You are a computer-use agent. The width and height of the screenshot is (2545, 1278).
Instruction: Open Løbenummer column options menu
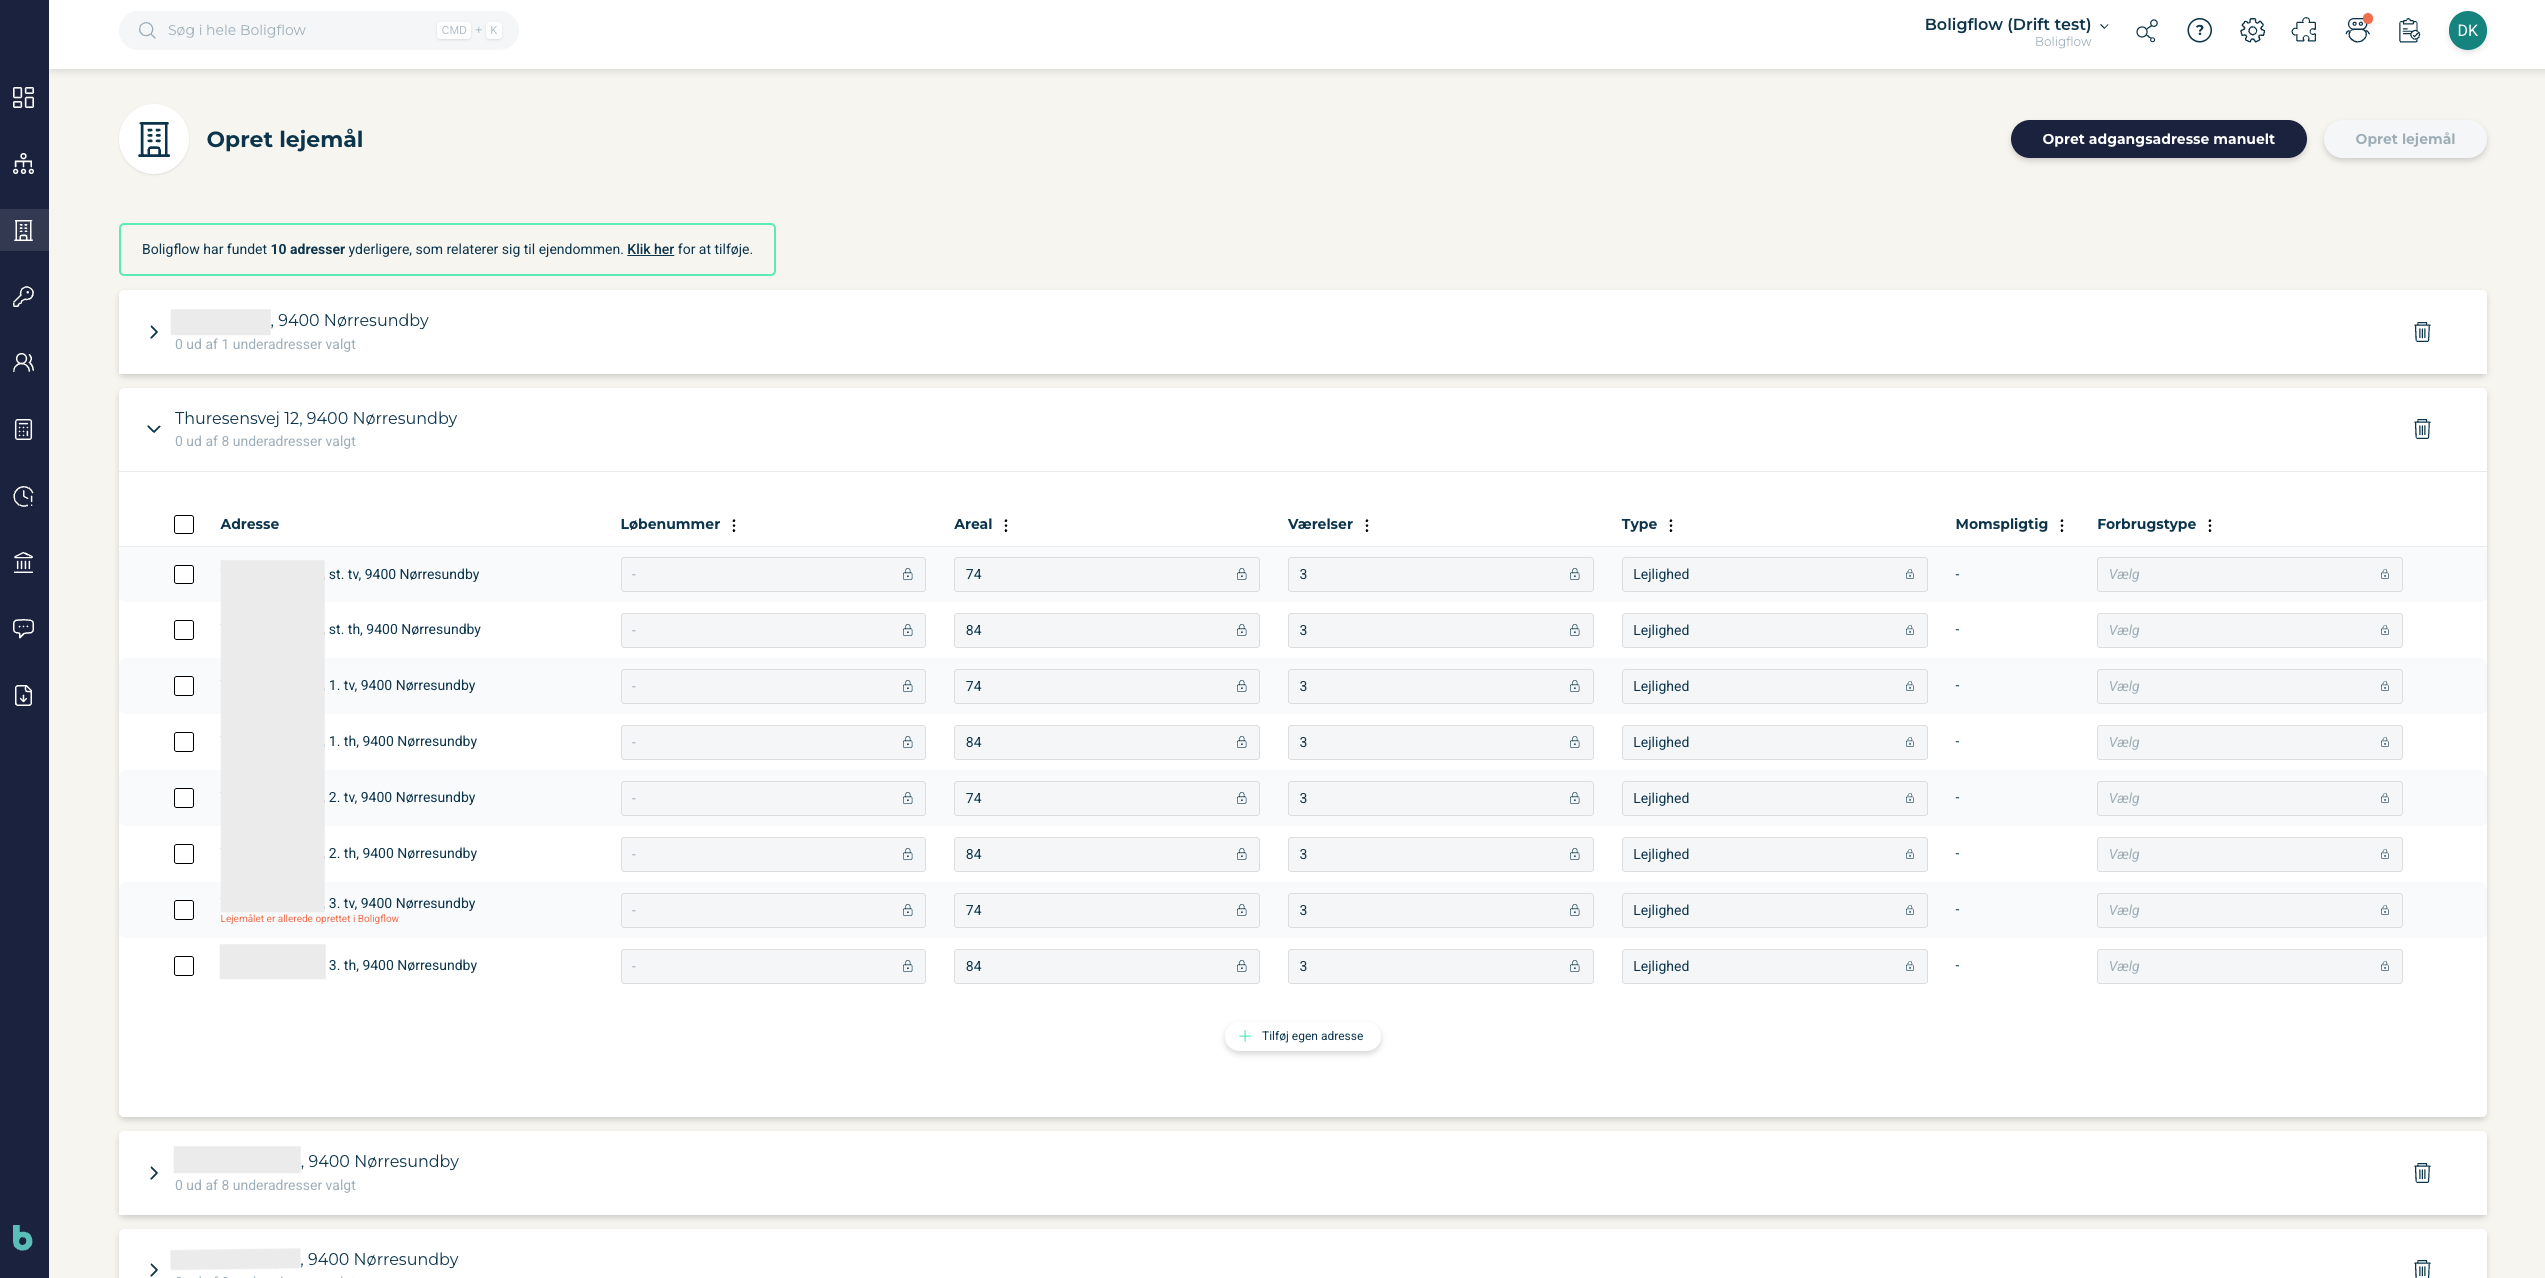coord(734,525)
